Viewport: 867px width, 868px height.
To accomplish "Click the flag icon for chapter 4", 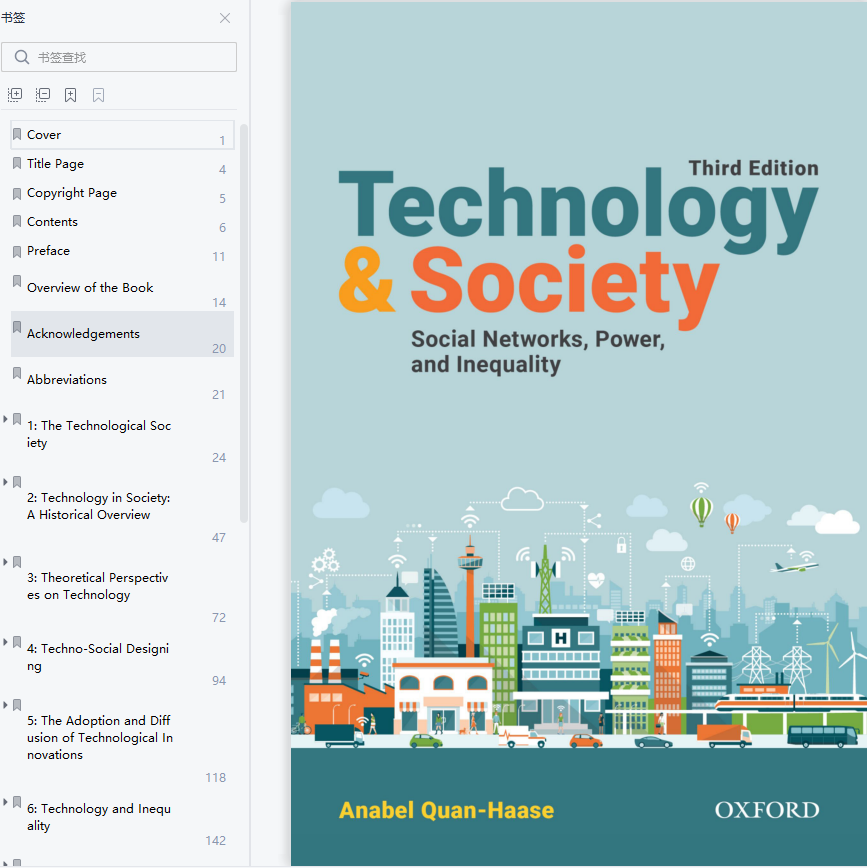I will click(17, 642).
